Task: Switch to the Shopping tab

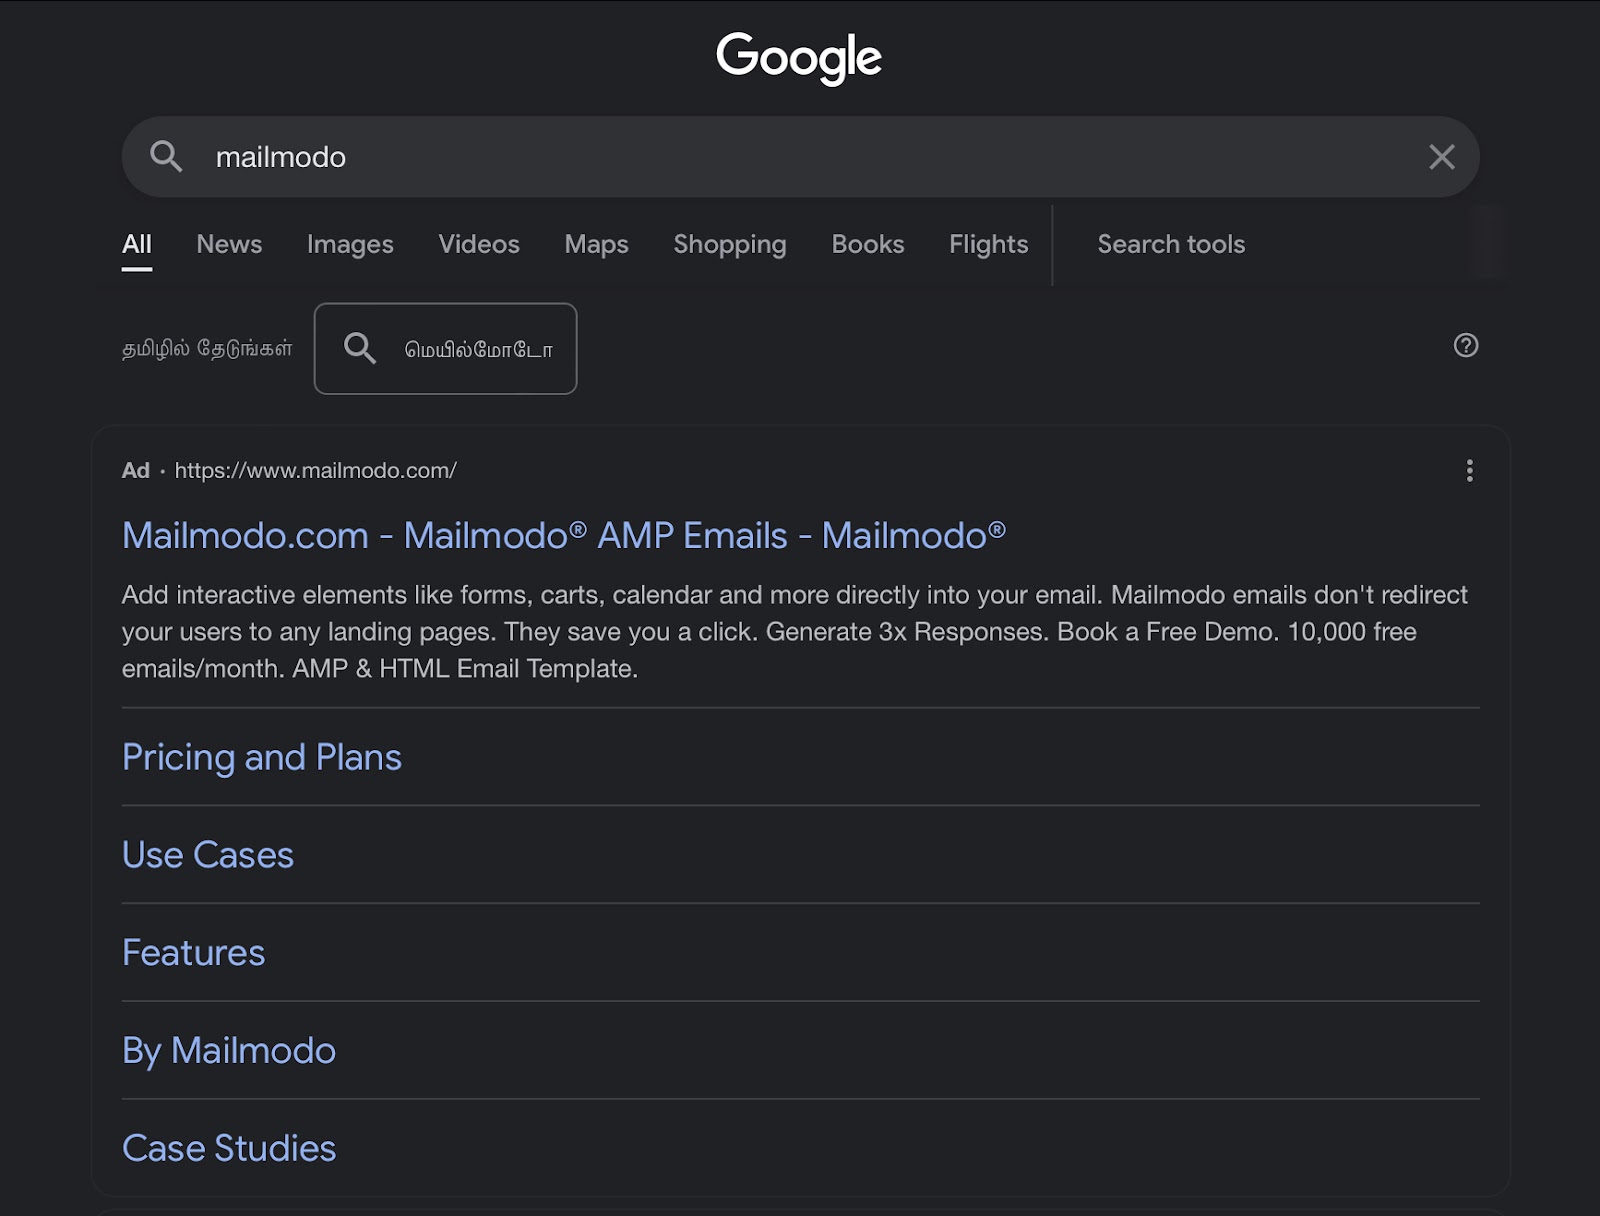Action: tap(730, 244)
